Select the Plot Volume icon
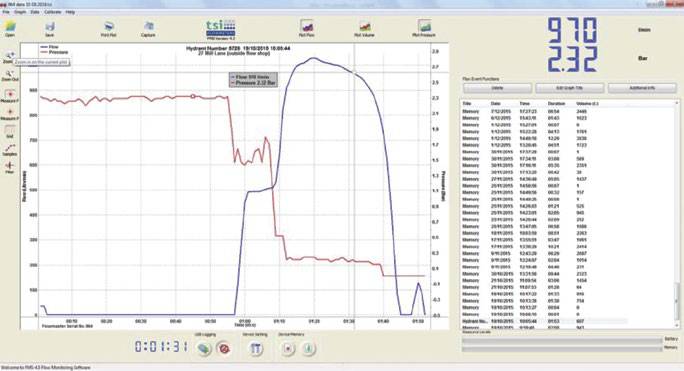 364,27
